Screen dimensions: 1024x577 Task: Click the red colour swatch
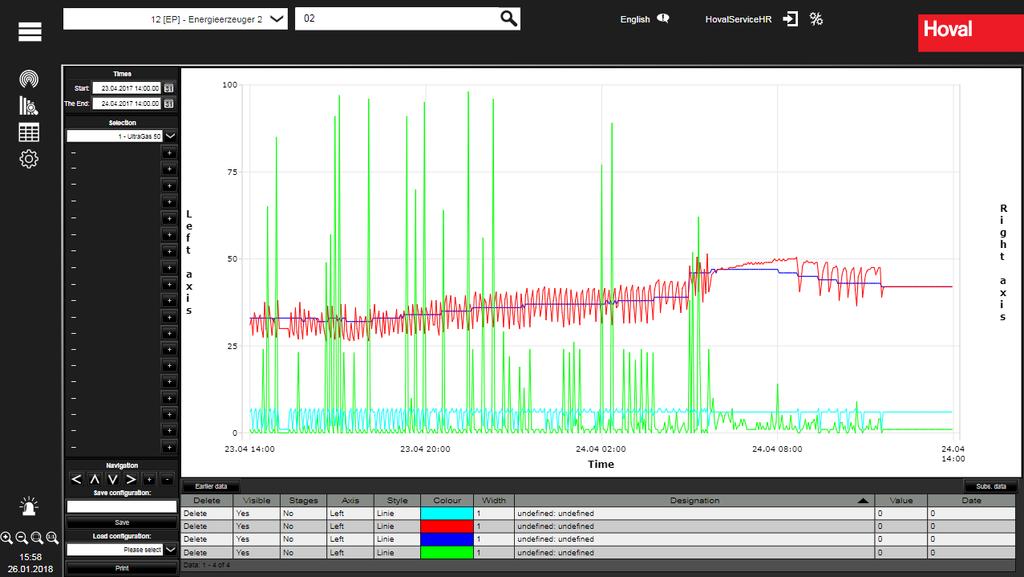tap(447, 526)
